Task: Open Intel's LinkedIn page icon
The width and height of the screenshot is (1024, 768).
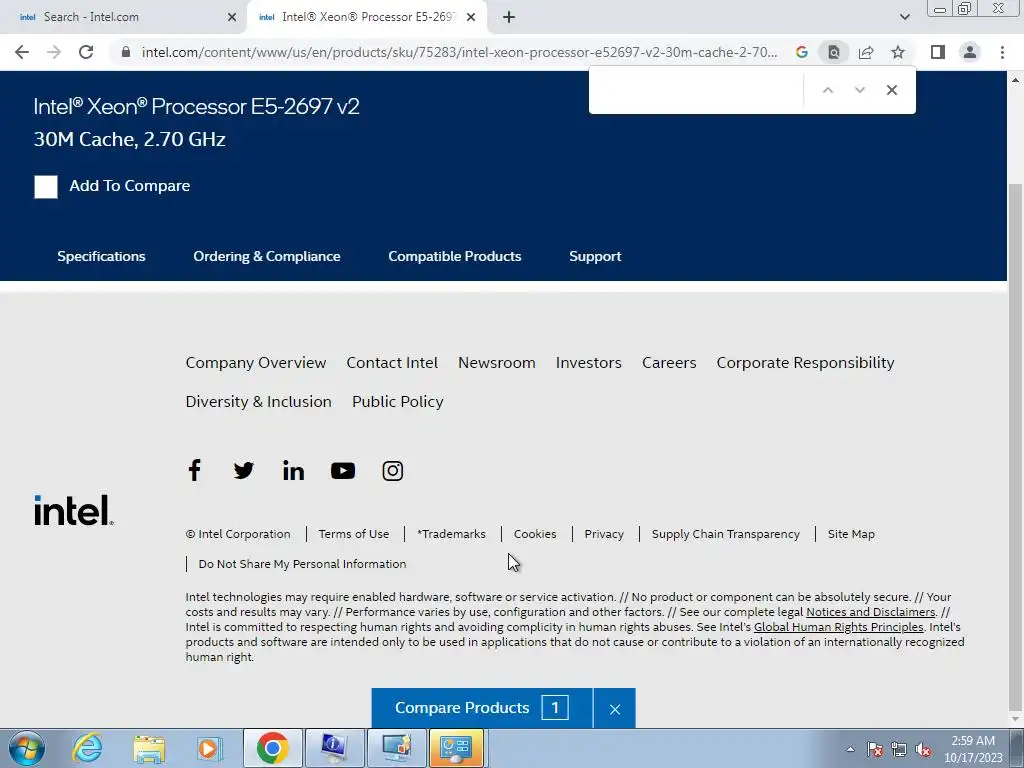Action: 293,470
